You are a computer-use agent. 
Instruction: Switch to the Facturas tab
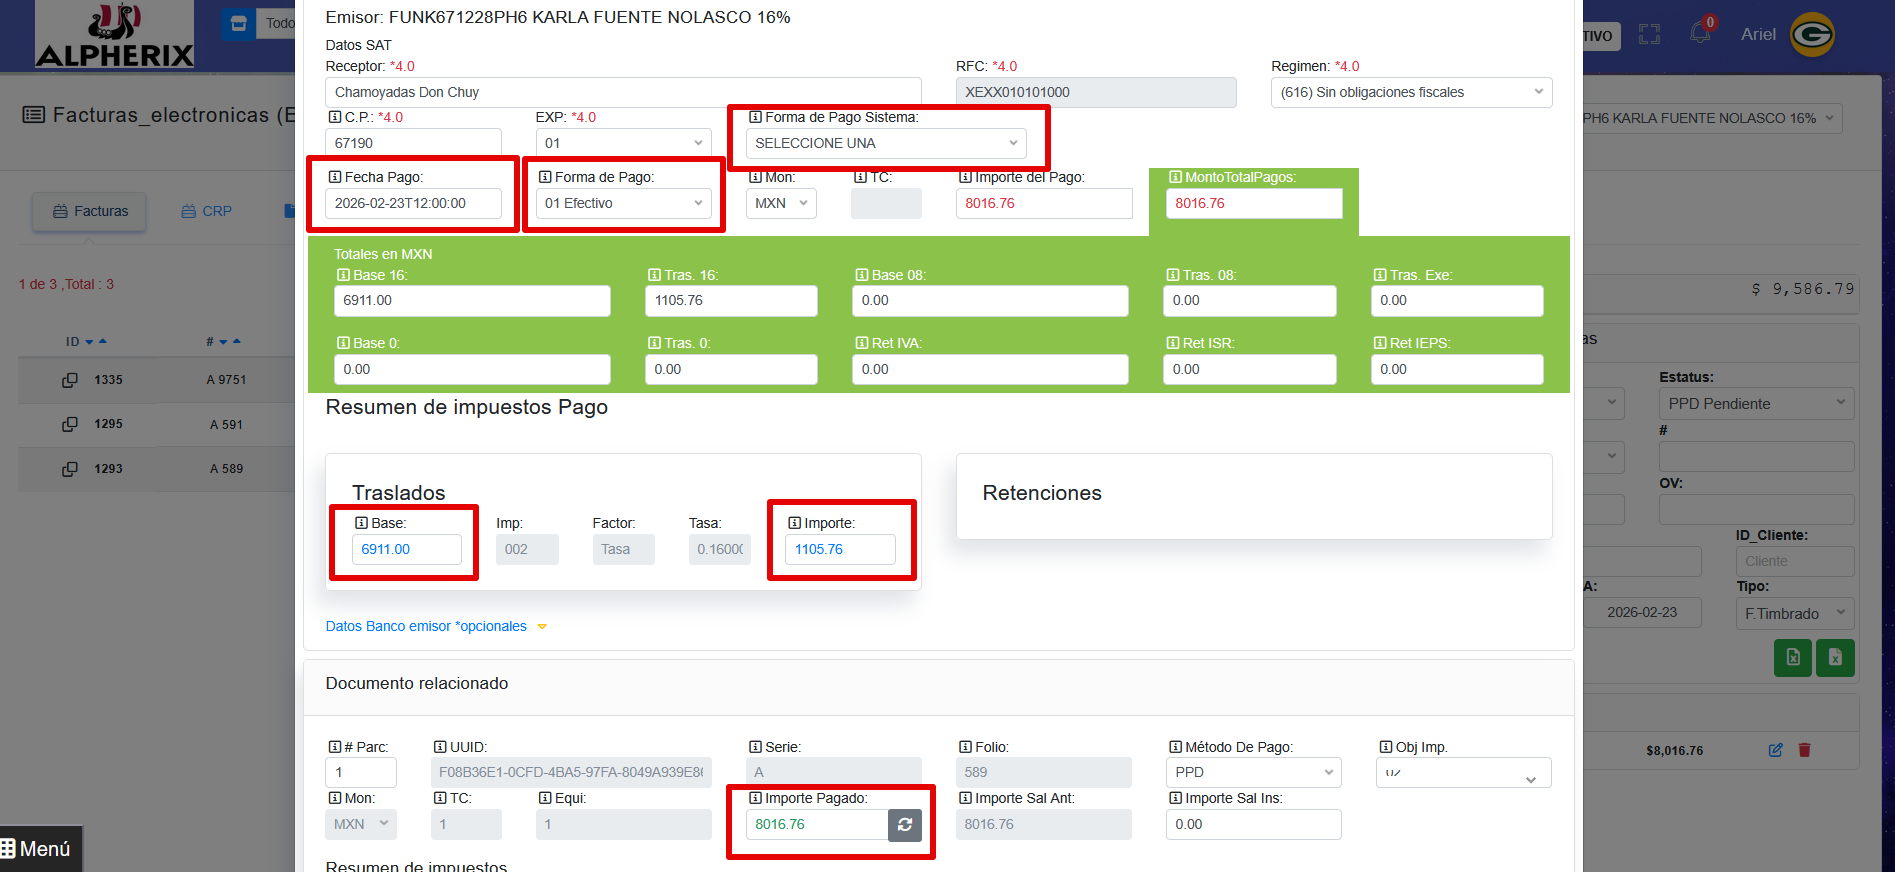(x=90, y=211)
